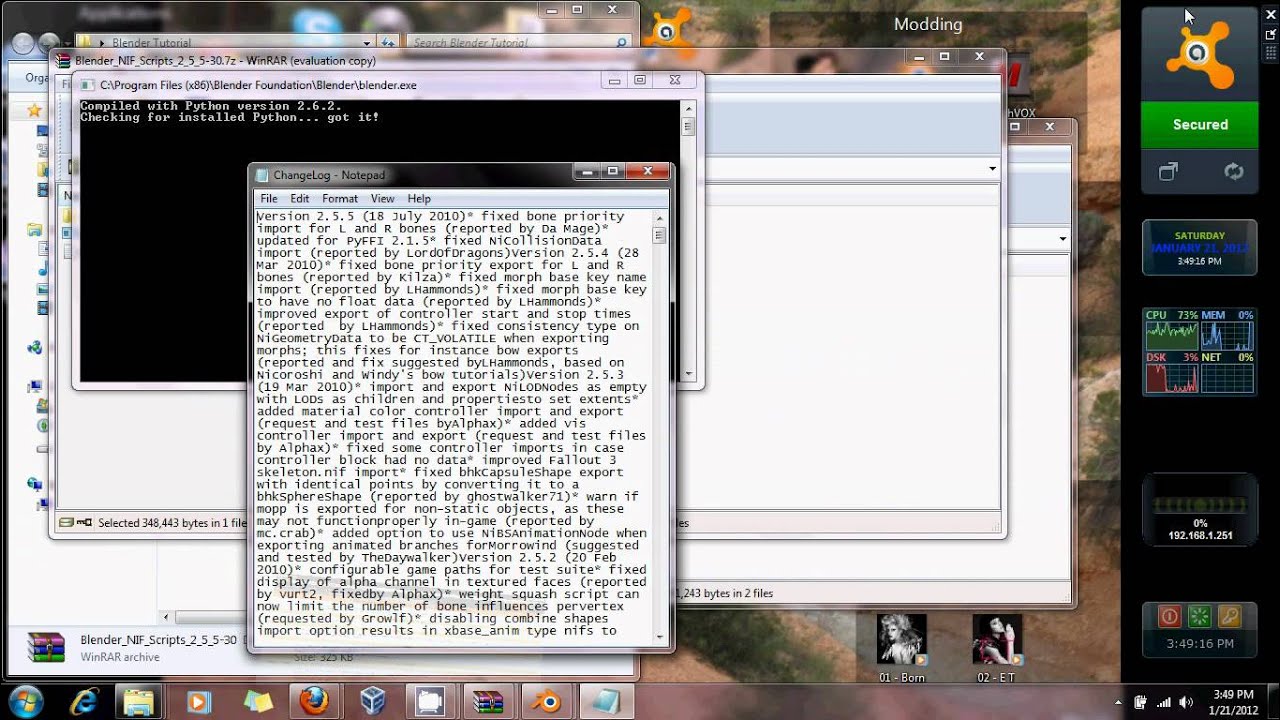Open Windows Explorer from the taskbar
The image size is (1280, 720).
(x=139, y=701)
